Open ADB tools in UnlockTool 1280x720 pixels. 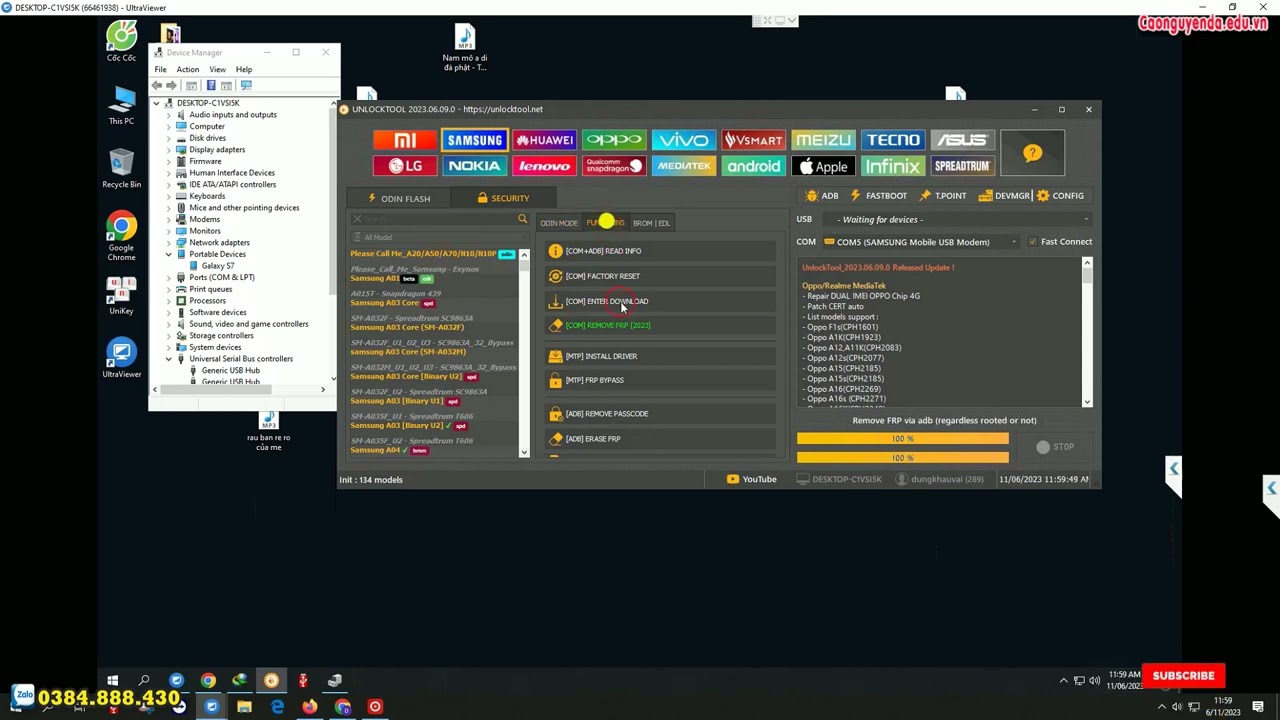tap(822, 196)
